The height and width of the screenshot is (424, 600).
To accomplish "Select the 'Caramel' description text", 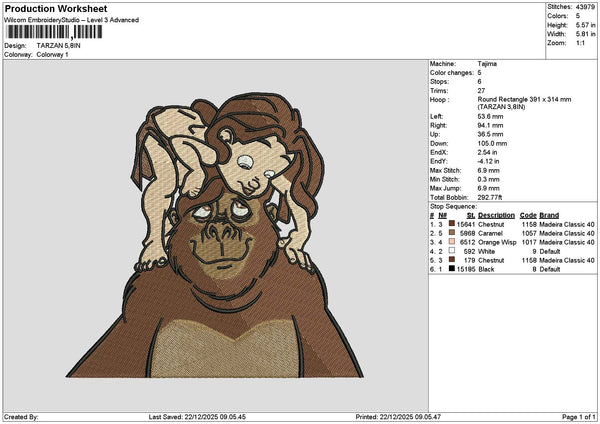I will tap(490, 233).
